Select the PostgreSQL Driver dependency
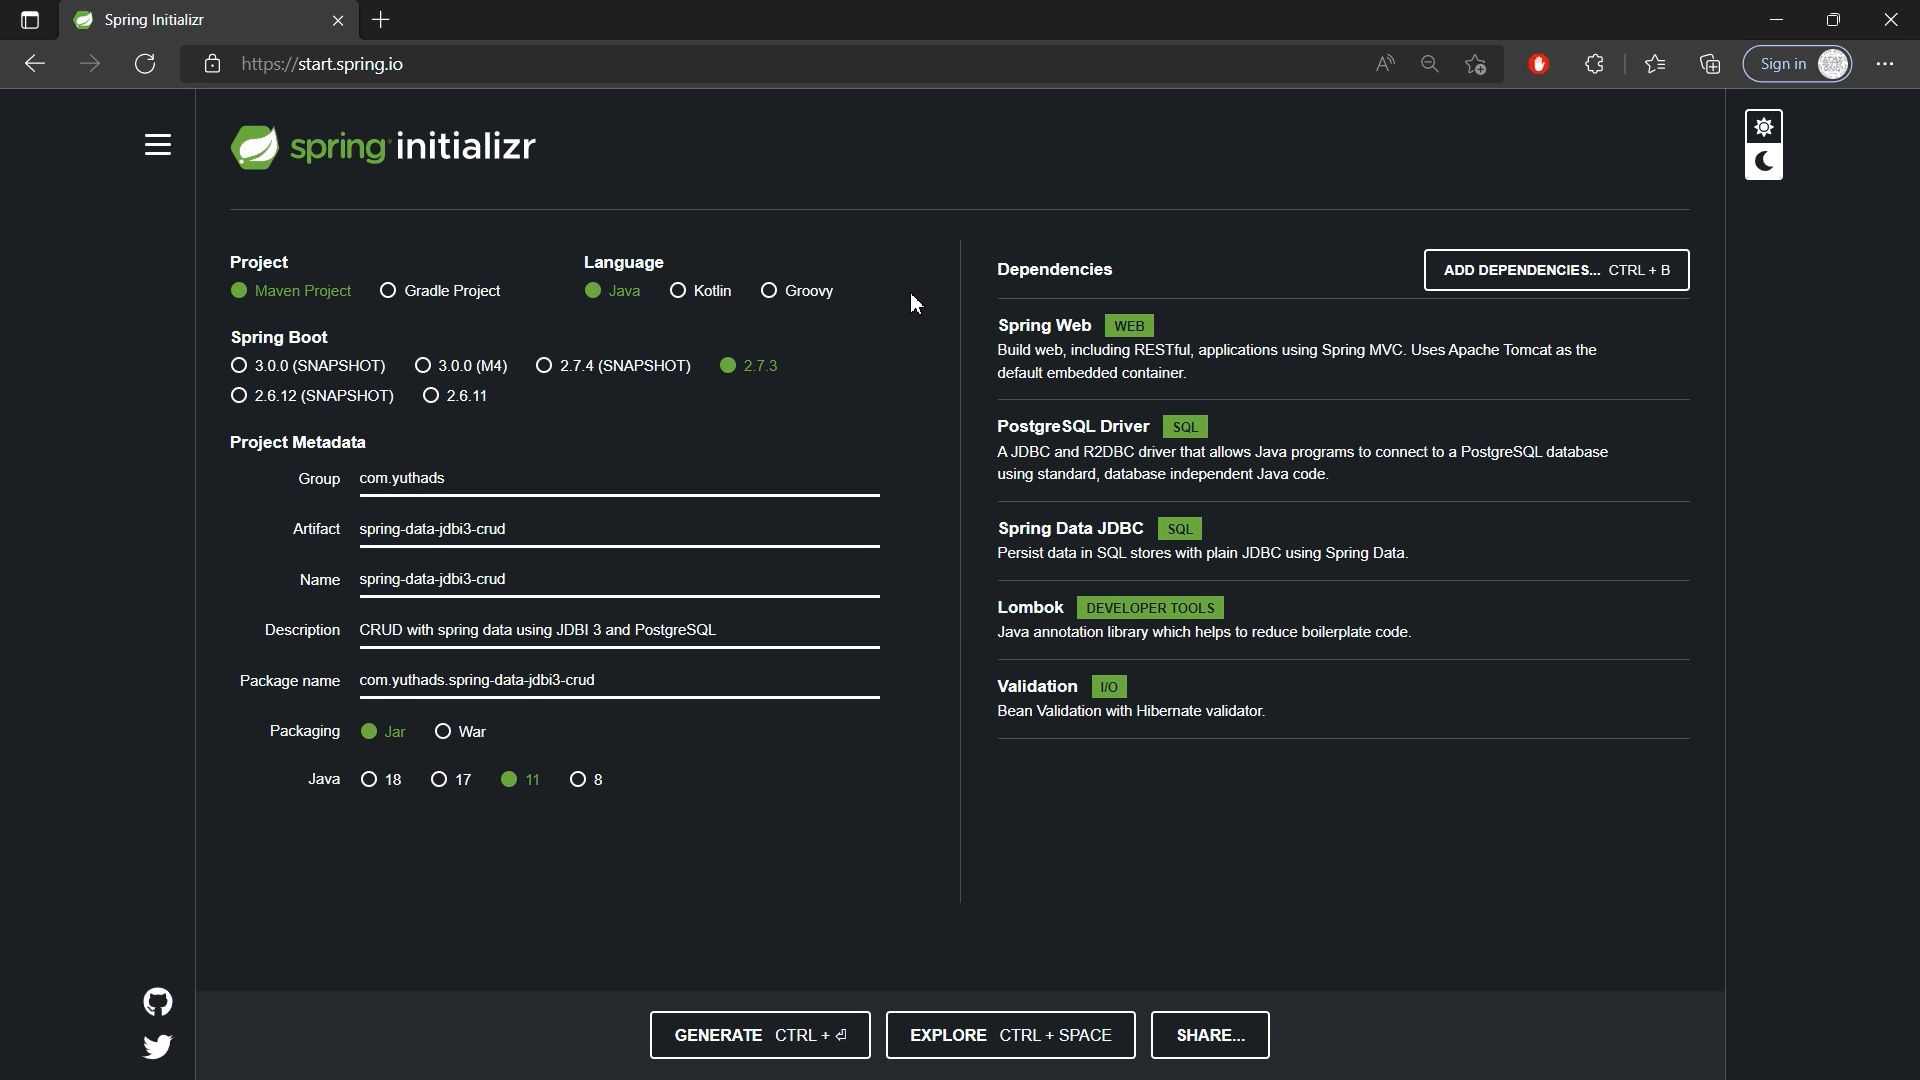Screen dimensions: 1920x1080 click(x=1343, y=450)
